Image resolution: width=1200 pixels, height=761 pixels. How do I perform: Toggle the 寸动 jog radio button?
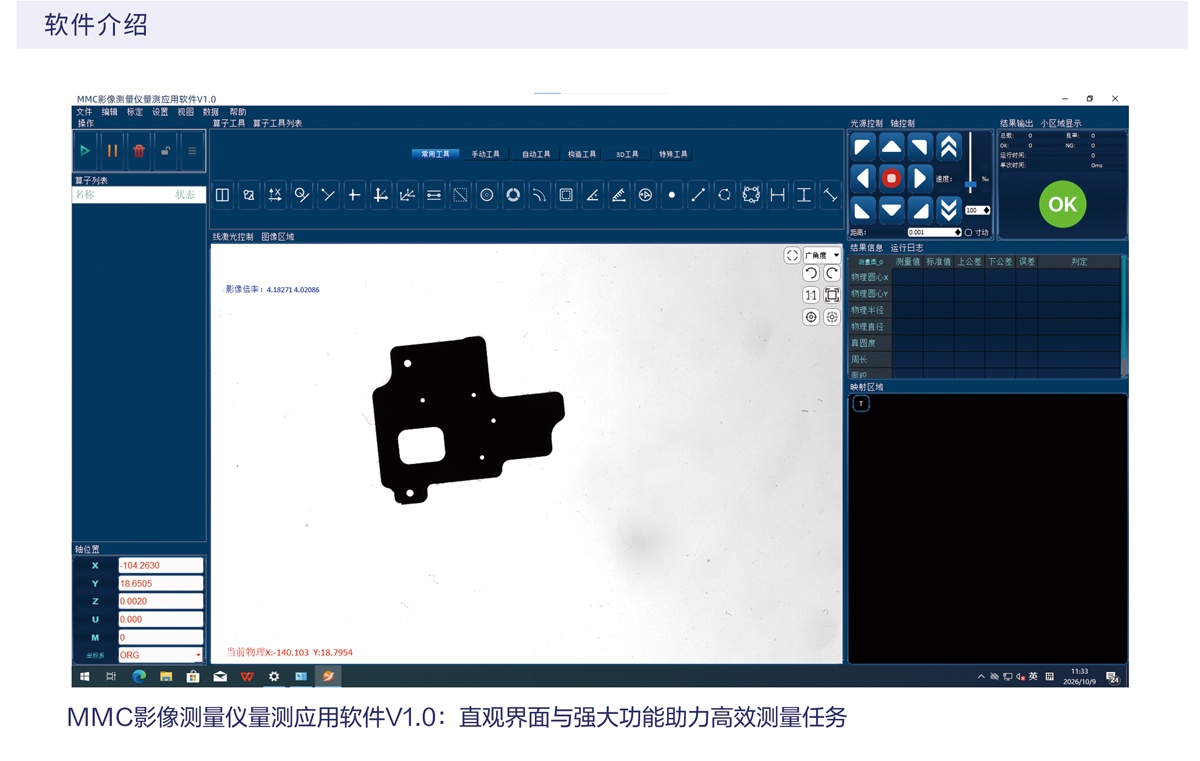(968, 232)
